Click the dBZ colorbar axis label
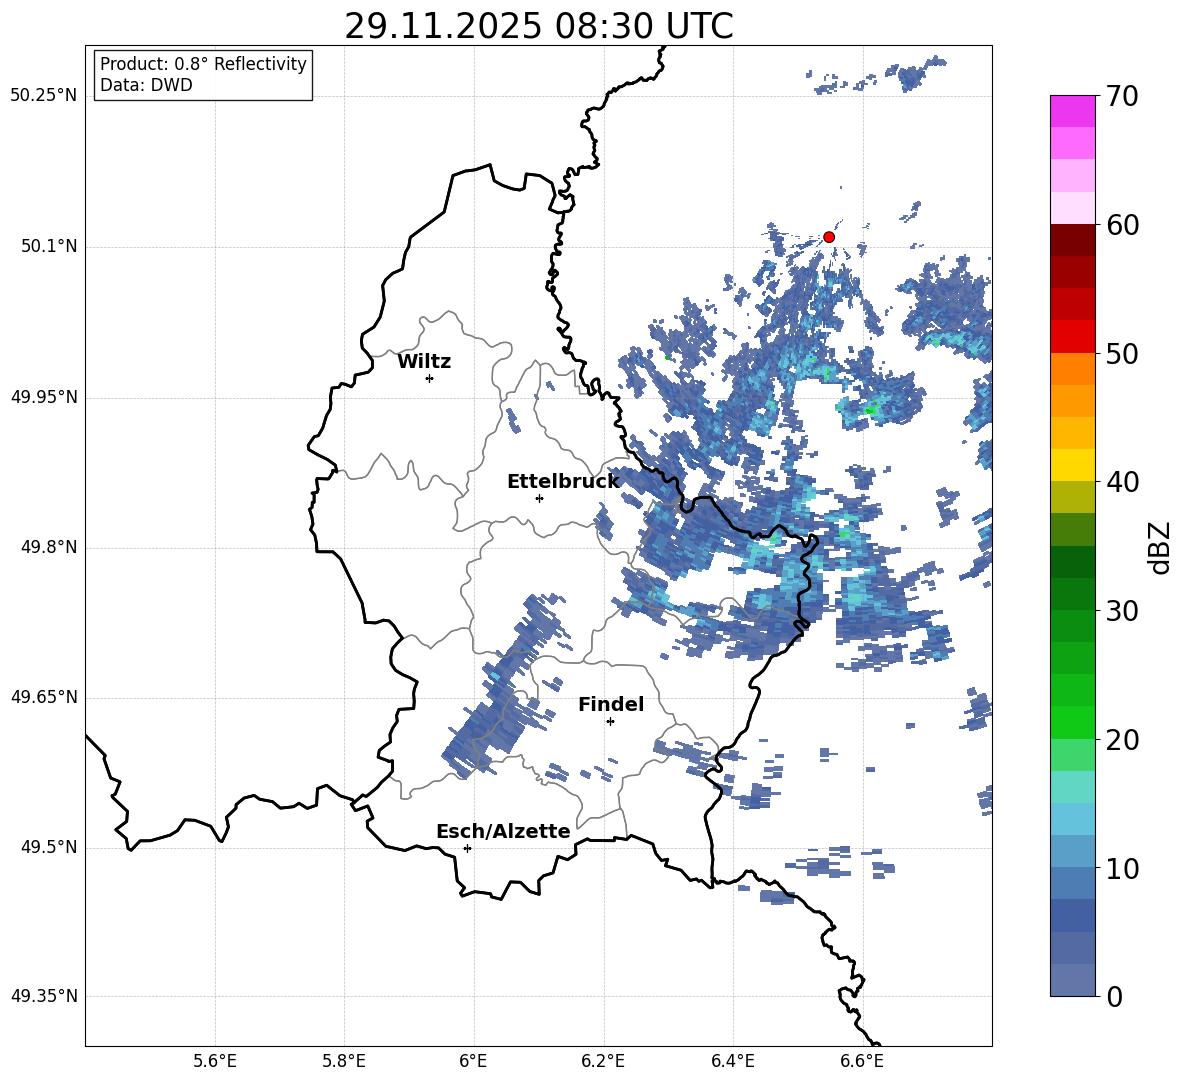The height and width of the screenshot is (1081, 1184). pos(1159,547)
